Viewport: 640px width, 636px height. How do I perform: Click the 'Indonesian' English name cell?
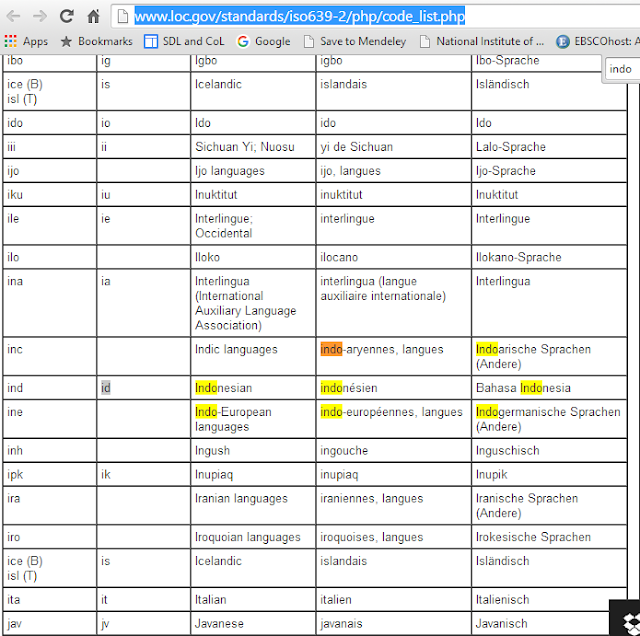tap(253, 387)
